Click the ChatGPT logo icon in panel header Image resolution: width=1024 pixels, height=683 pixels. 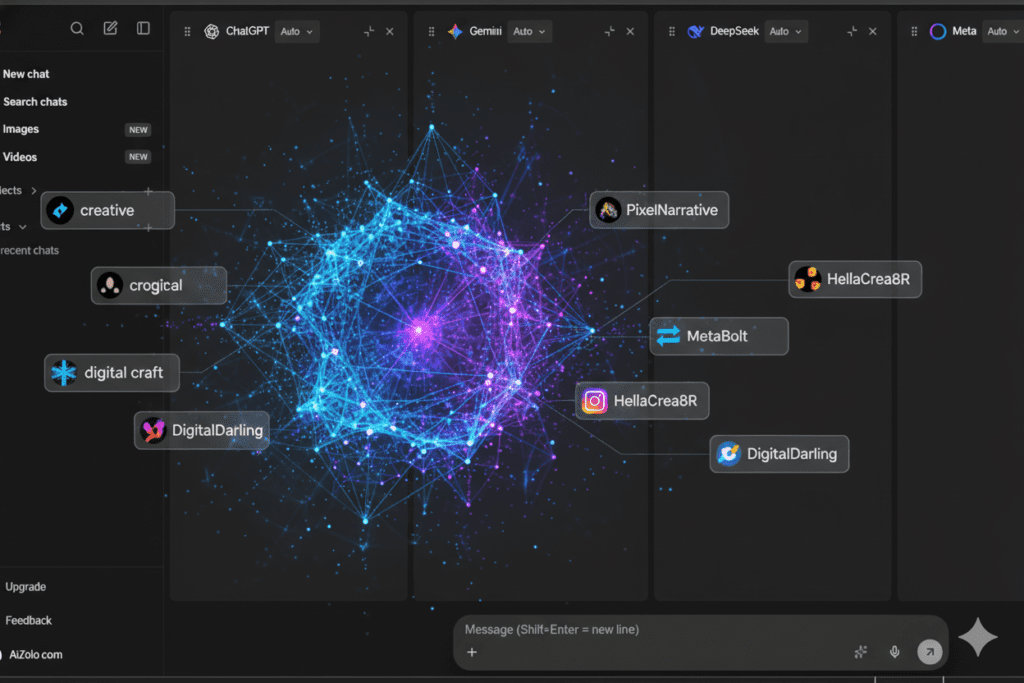click(213, 31)
